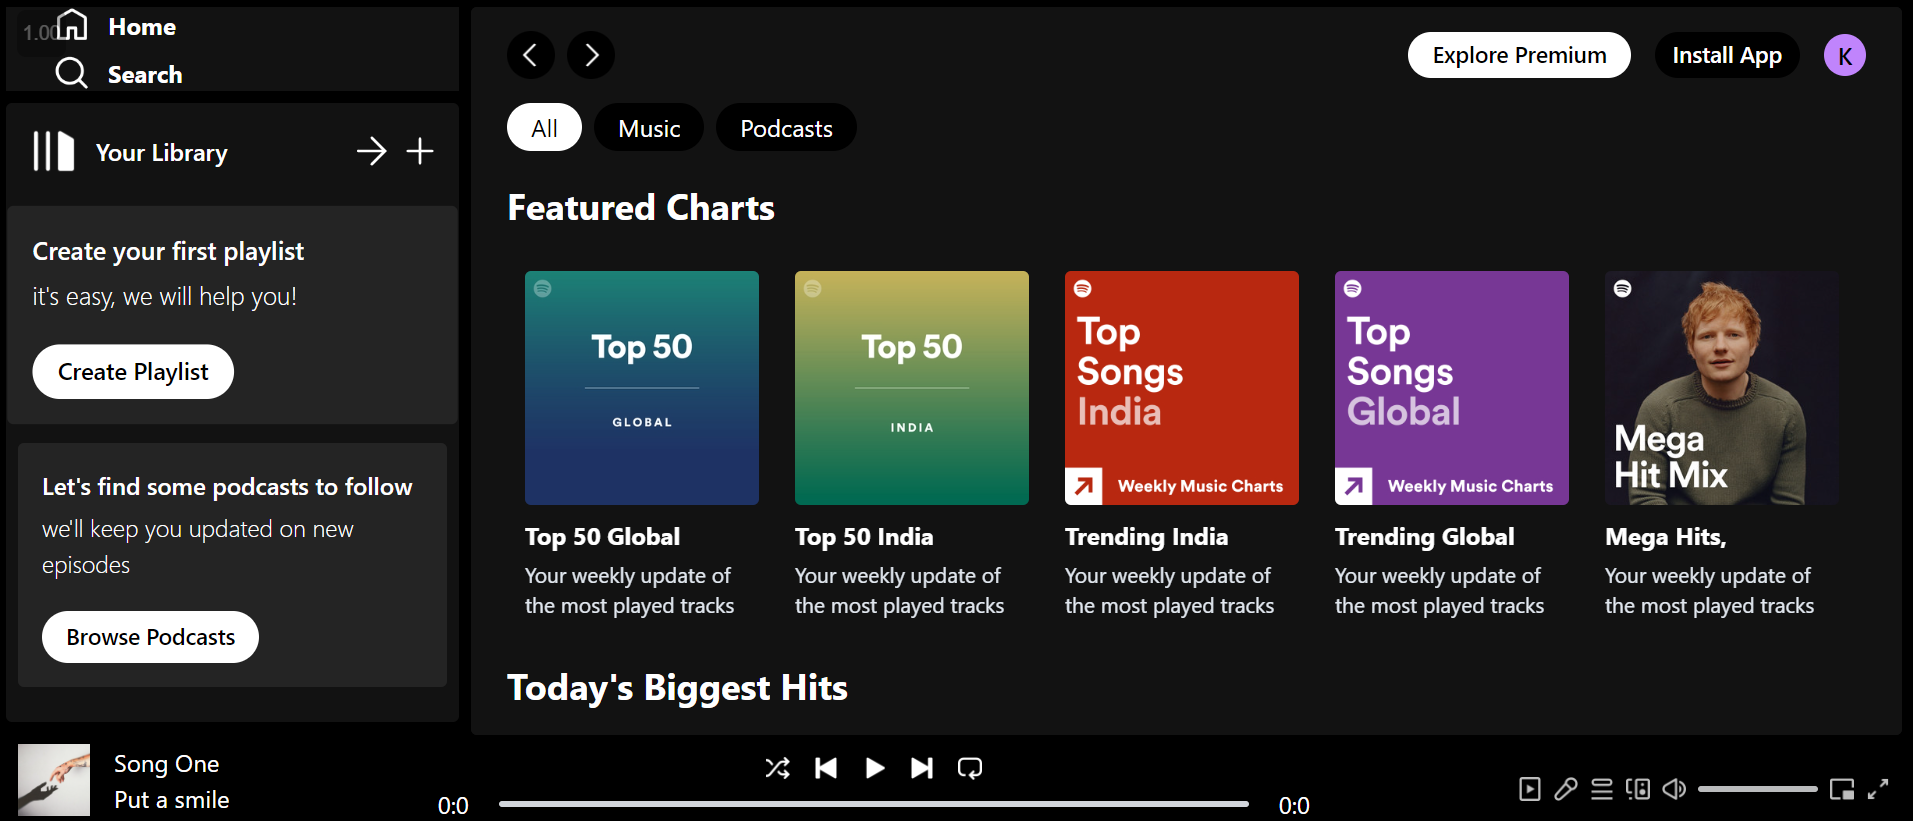Click the Search magnifier icon in the sidebar

71,73
